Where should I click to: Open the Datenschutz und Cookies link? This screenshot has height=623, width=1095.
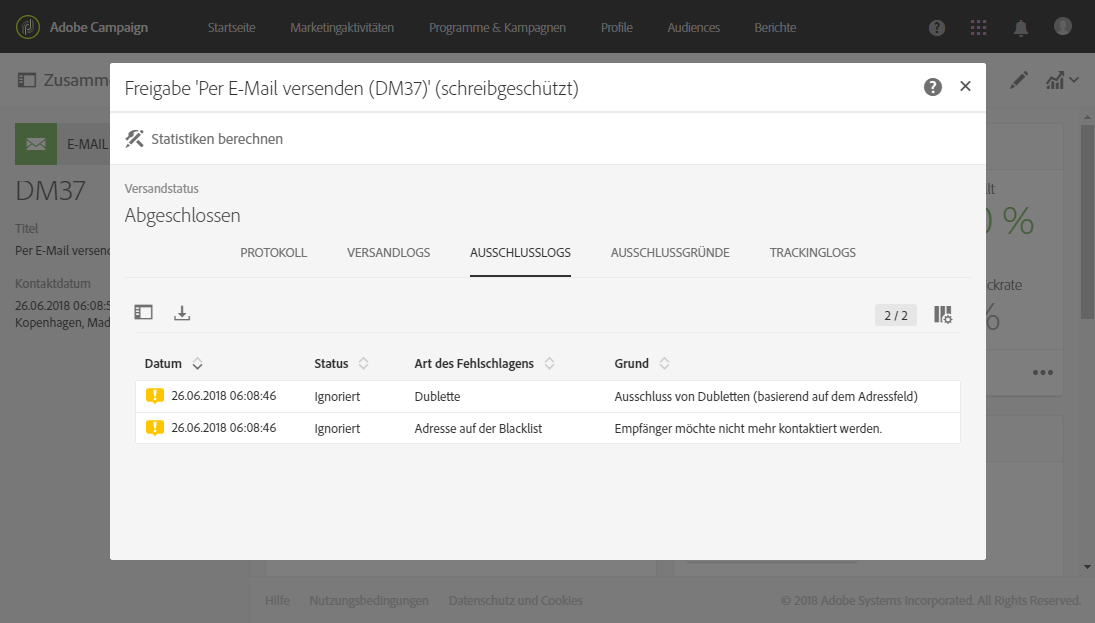[515, 601]
